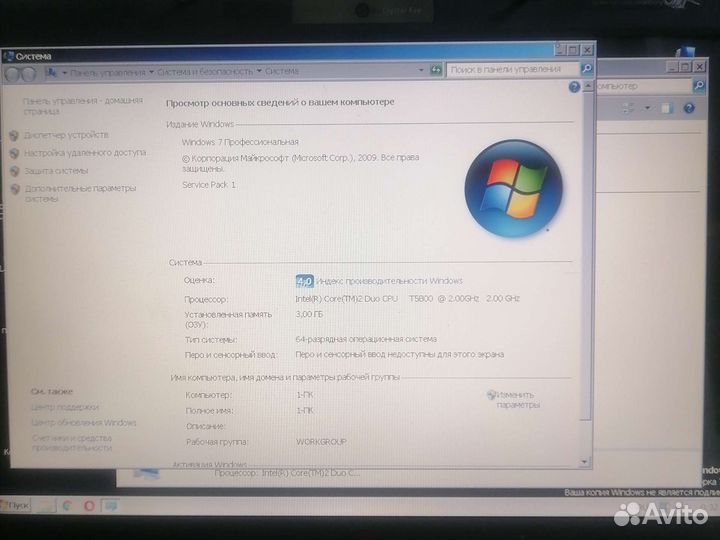Close the background Компьютер window
Viewport: 720px width, 540px height.
click(699, 67)
